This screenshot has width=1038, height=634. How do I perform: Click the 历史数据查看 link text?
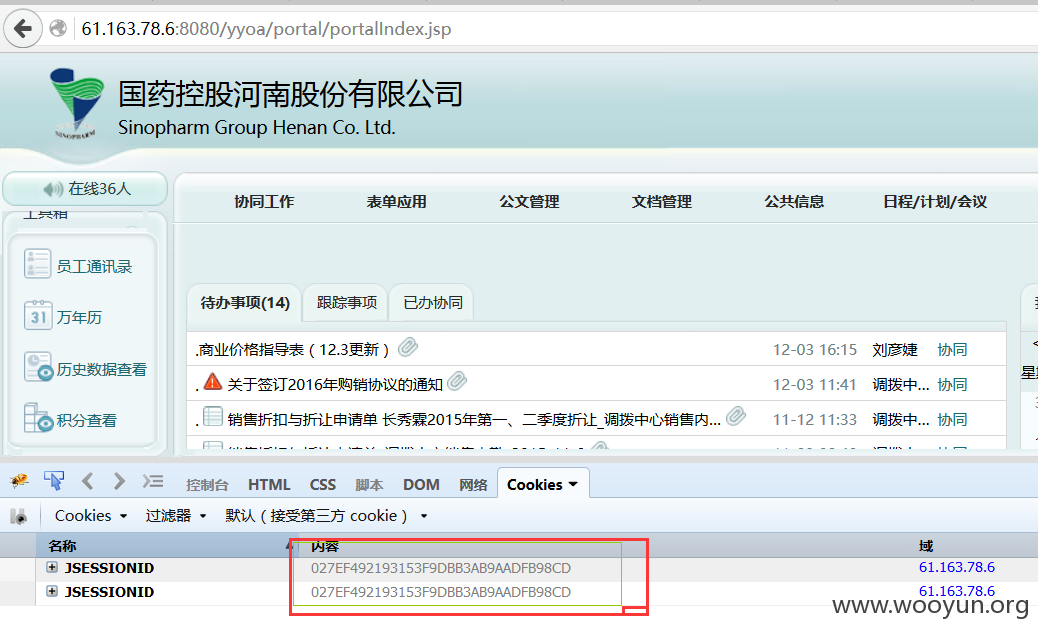[101, 369]
